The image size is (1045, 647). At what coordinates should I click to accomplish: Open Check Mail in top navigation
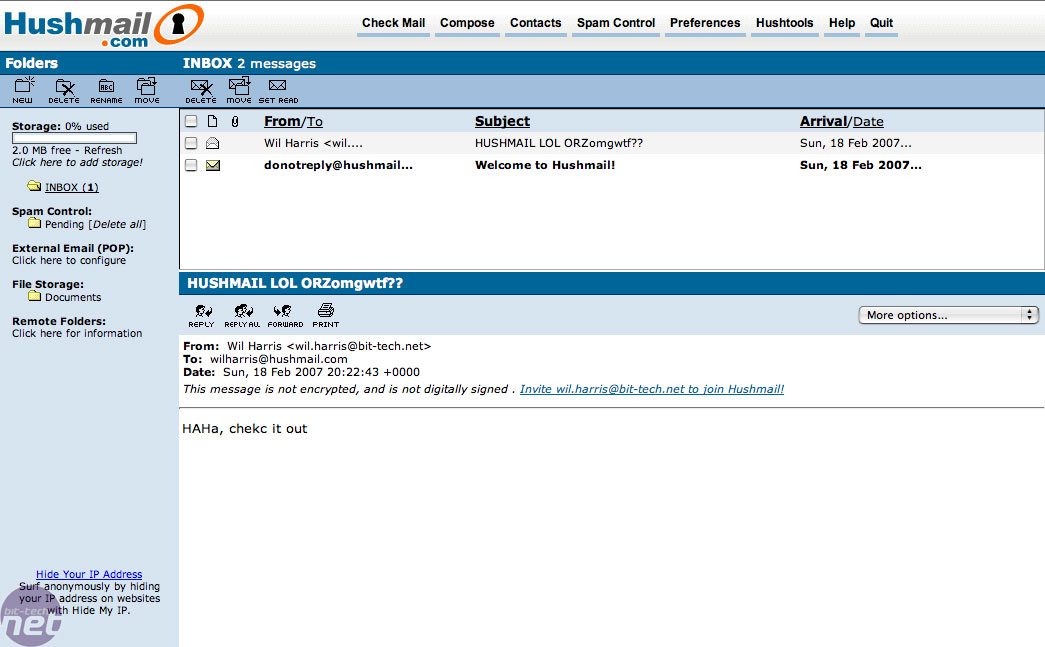[x=393, y=23]
